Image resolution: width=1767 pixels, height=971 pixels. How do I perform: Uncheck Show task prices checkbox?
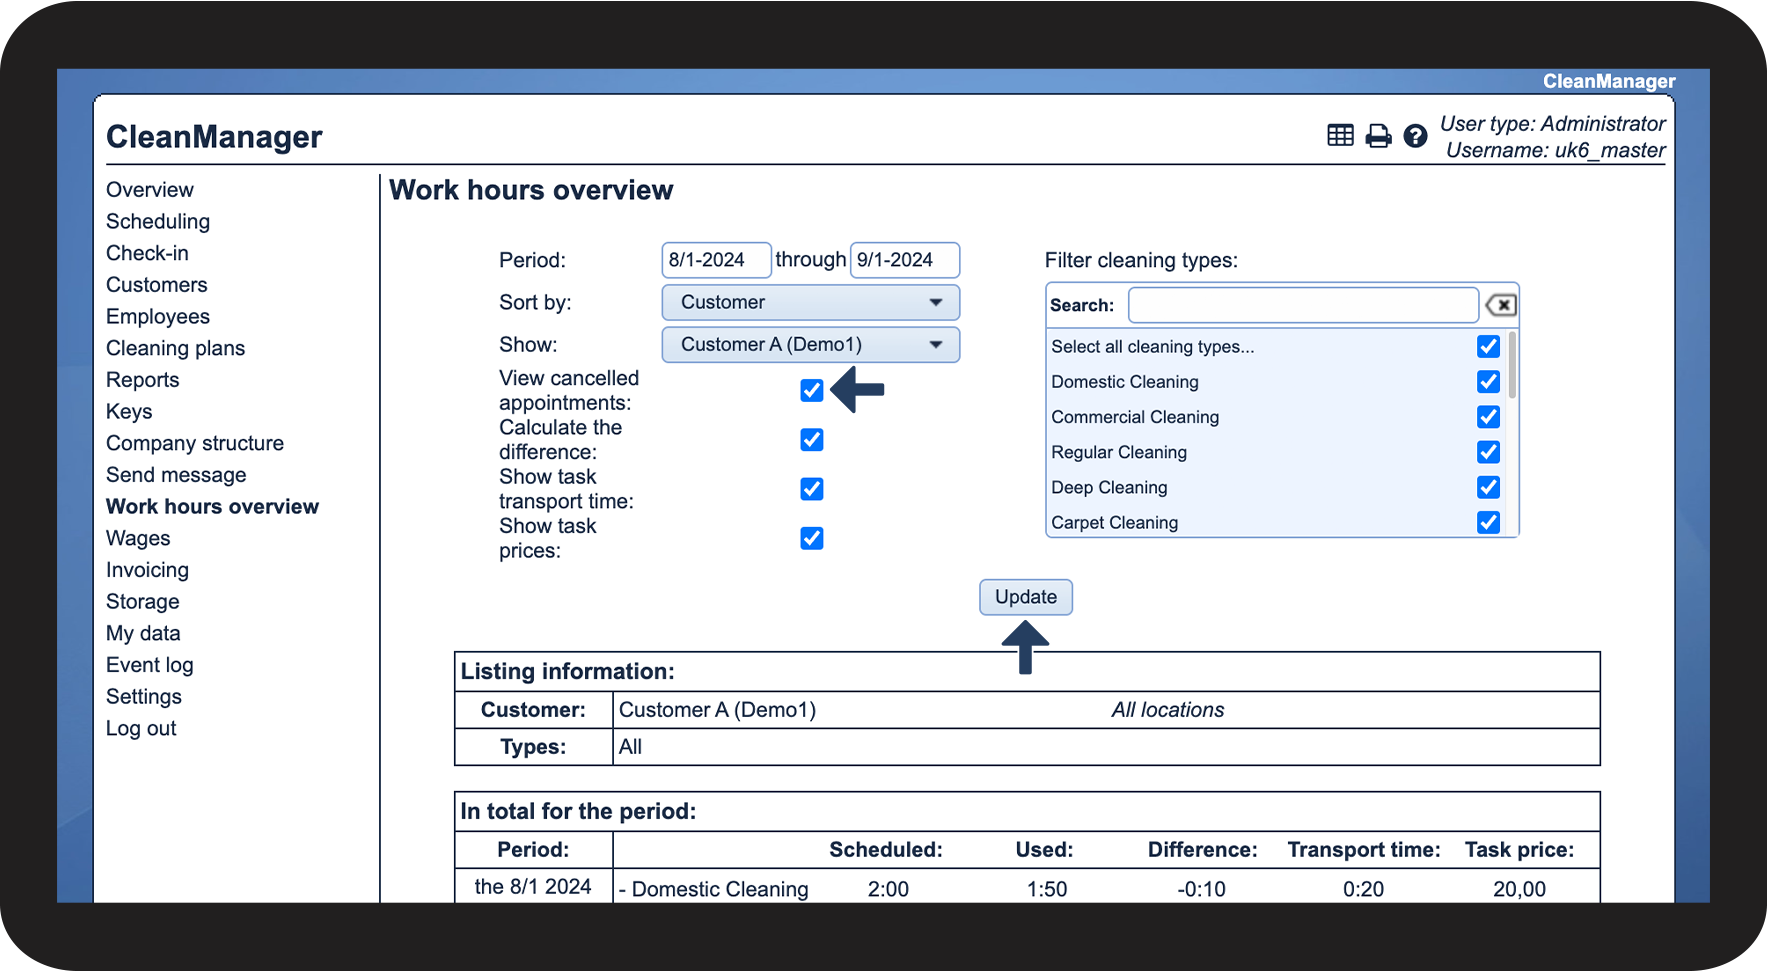click(x=812, y=539)
